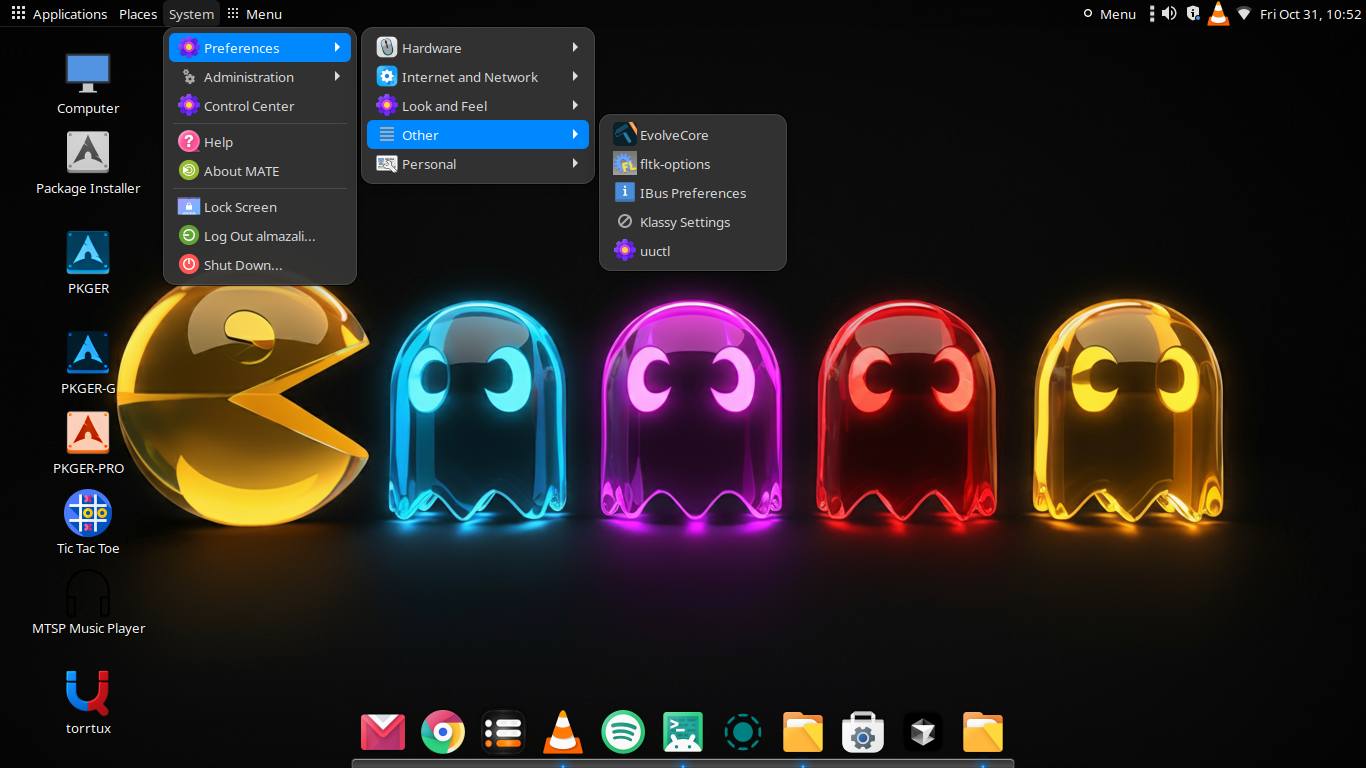Open the shield info tray icon
This screenshot has width=1366, height=768.
(x=1193, y=14)
